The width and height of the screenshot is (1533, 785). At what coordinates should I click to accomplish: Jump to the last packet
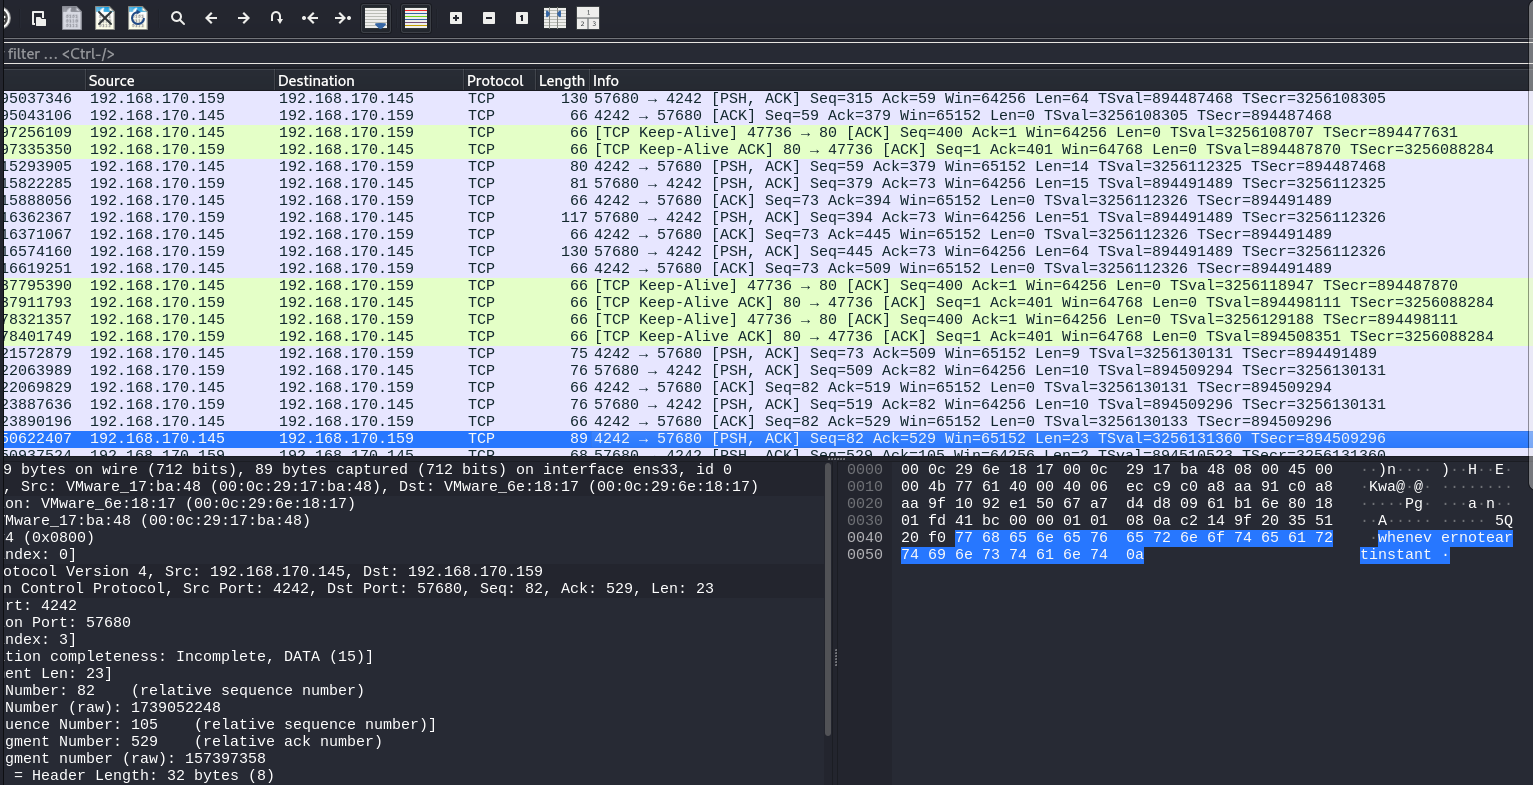point(343,18)
